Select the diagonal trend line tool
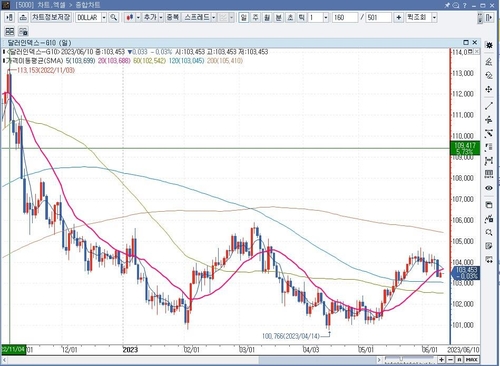Screen dimensions: 500x366 point(489,106)
